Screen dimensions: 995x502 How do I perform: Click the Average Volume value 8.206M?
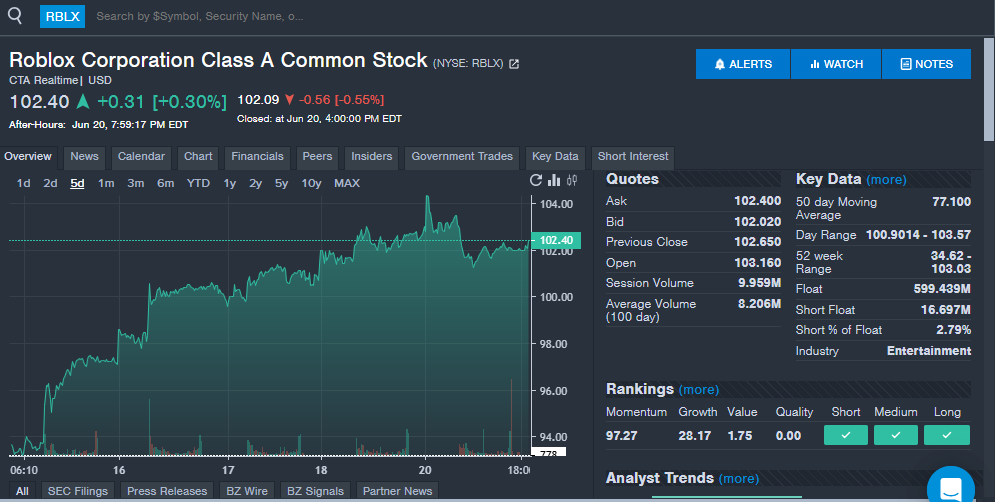pyautogui.click(x=760, y=304)
